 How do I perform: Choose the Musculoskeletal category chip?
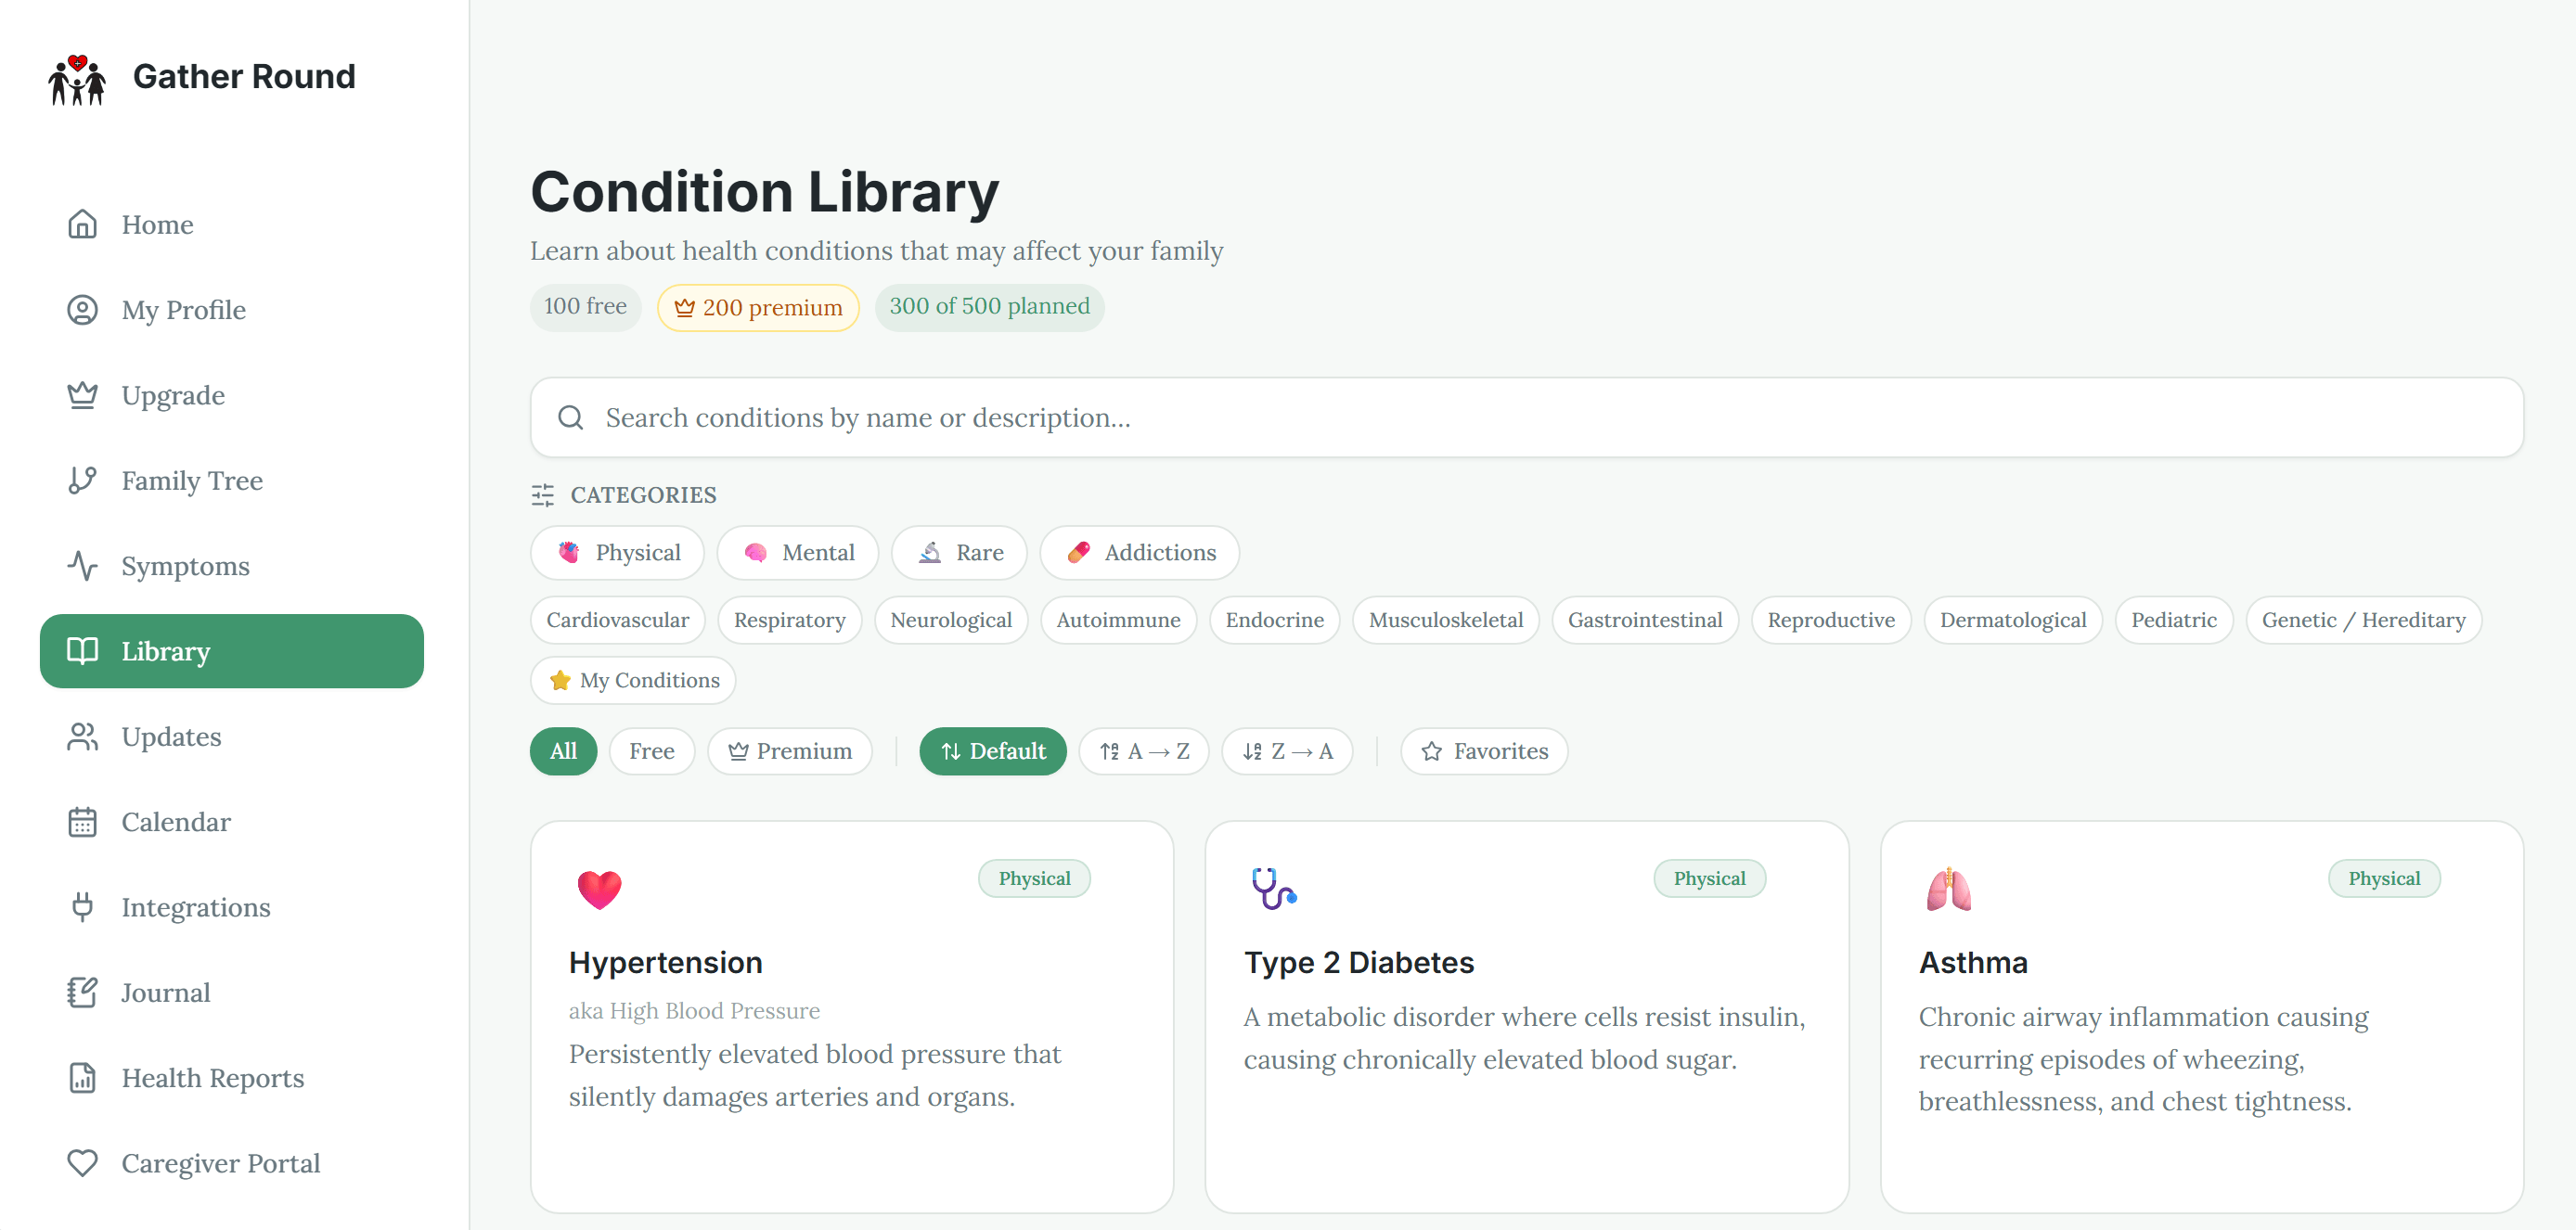click(1445, 620)
